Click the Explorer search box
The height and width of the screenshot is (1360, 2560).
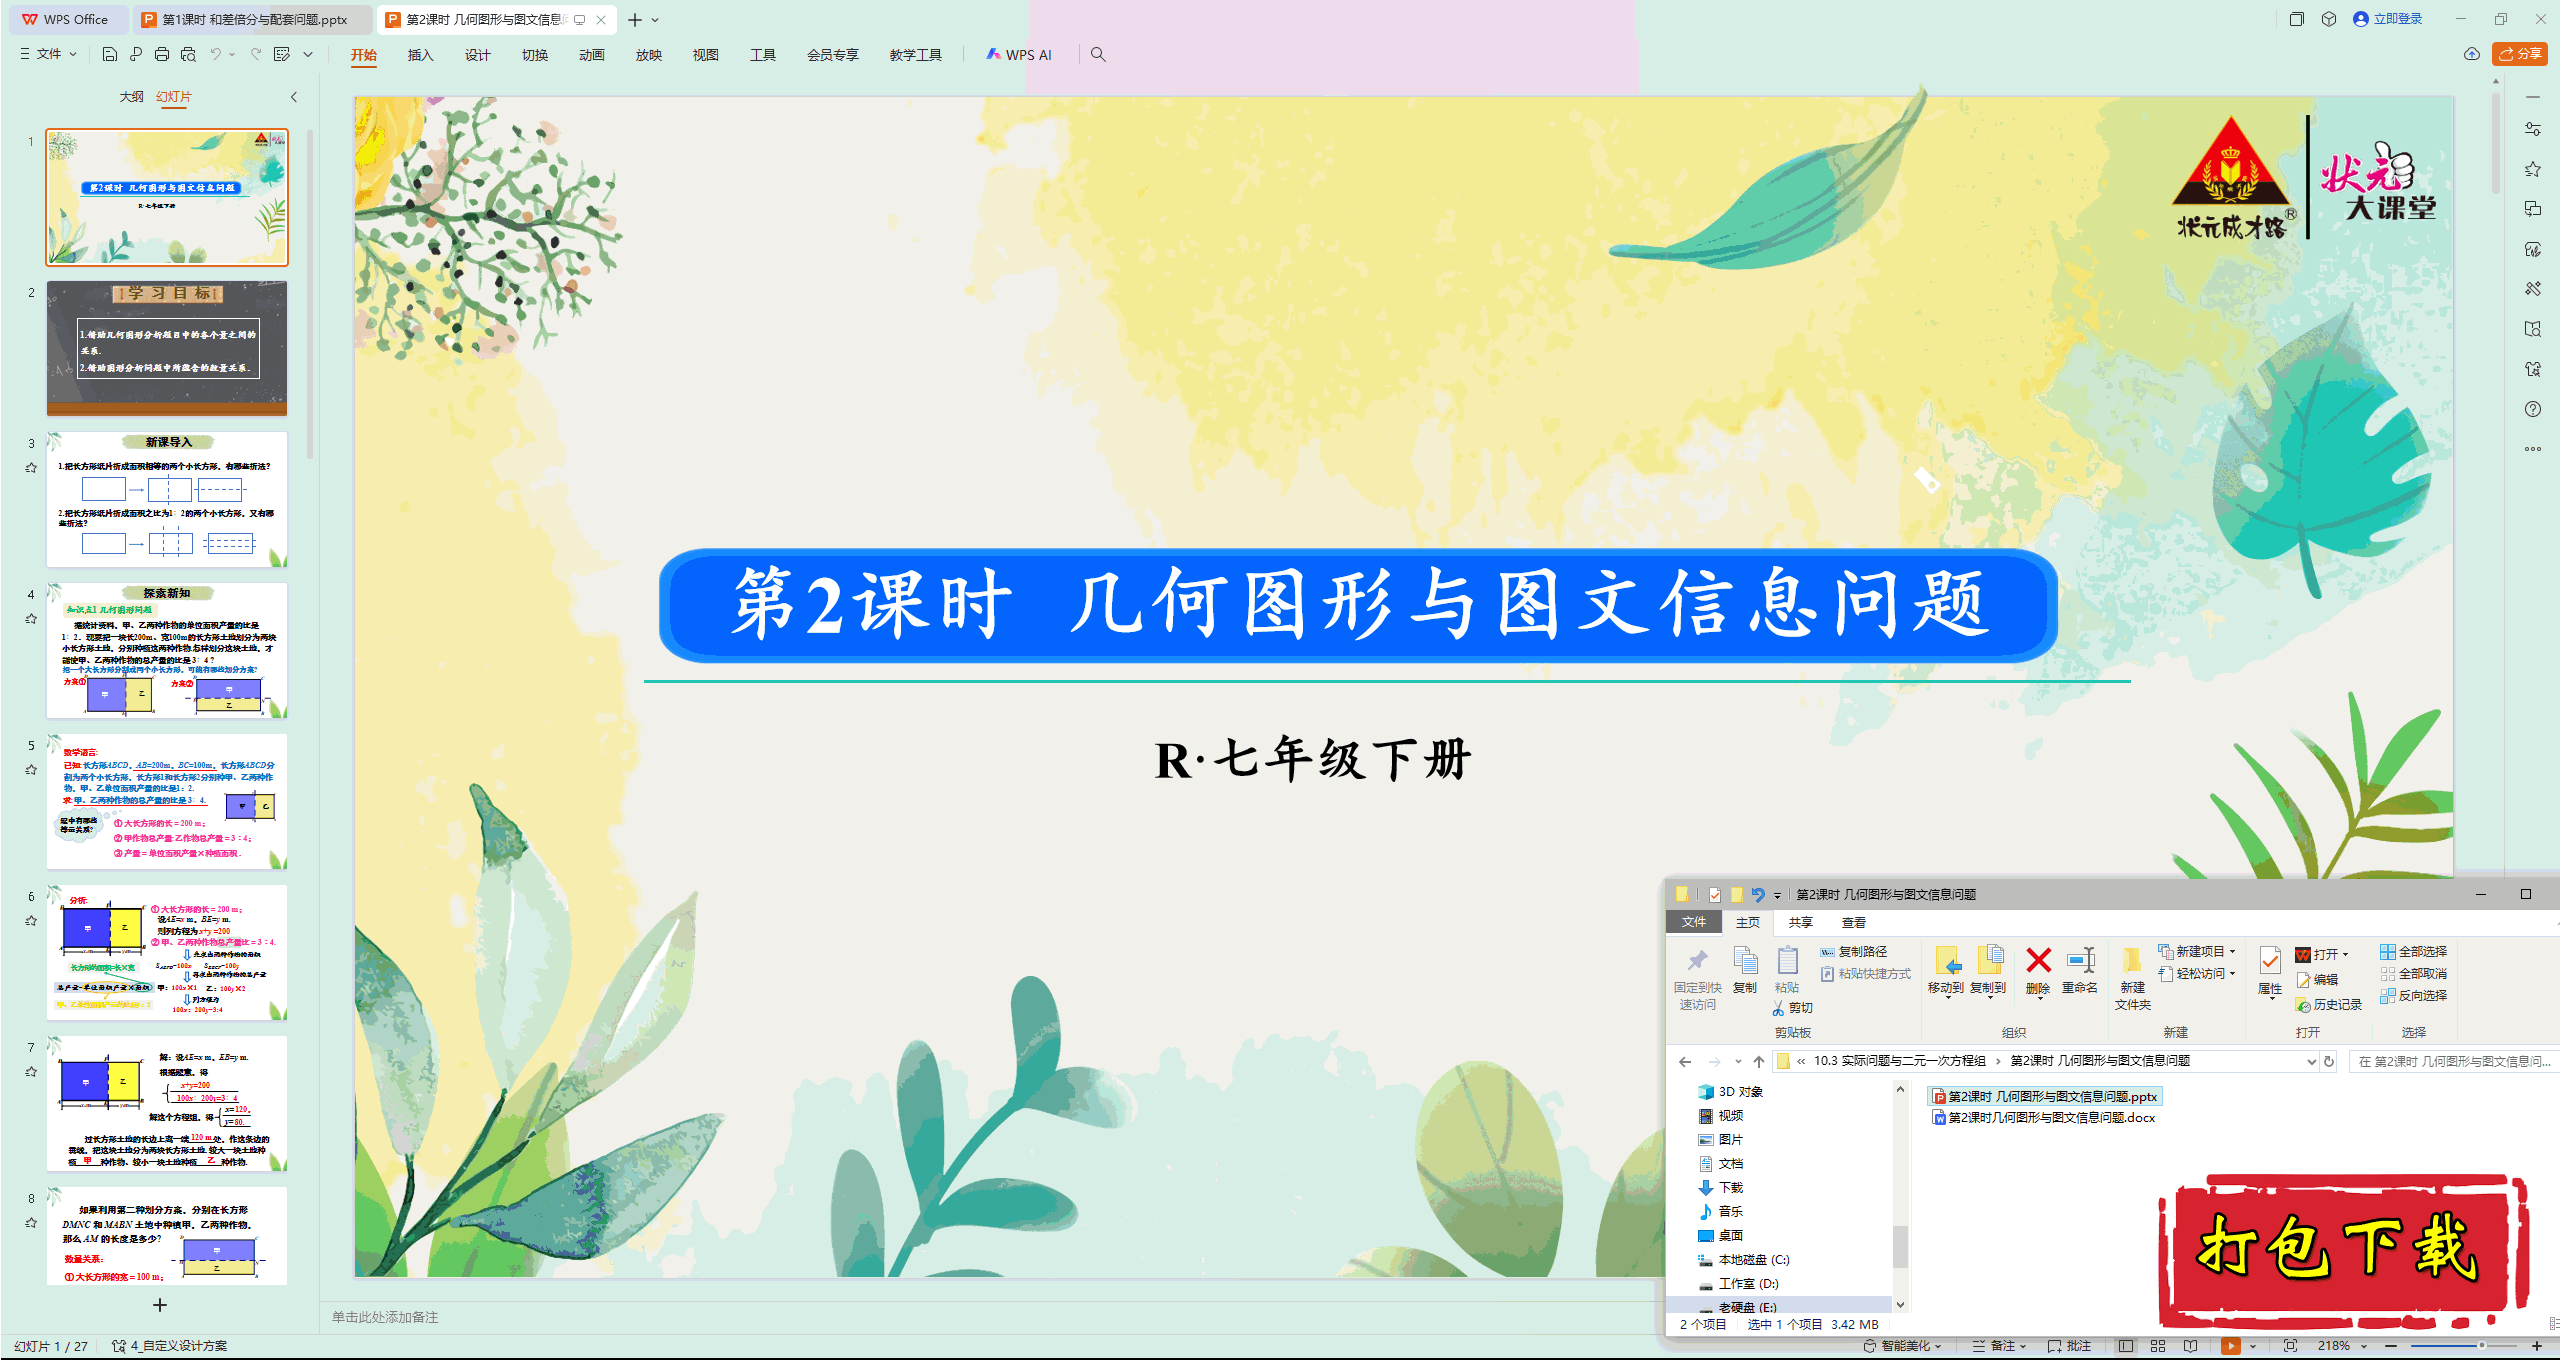click(2453, 1061)
